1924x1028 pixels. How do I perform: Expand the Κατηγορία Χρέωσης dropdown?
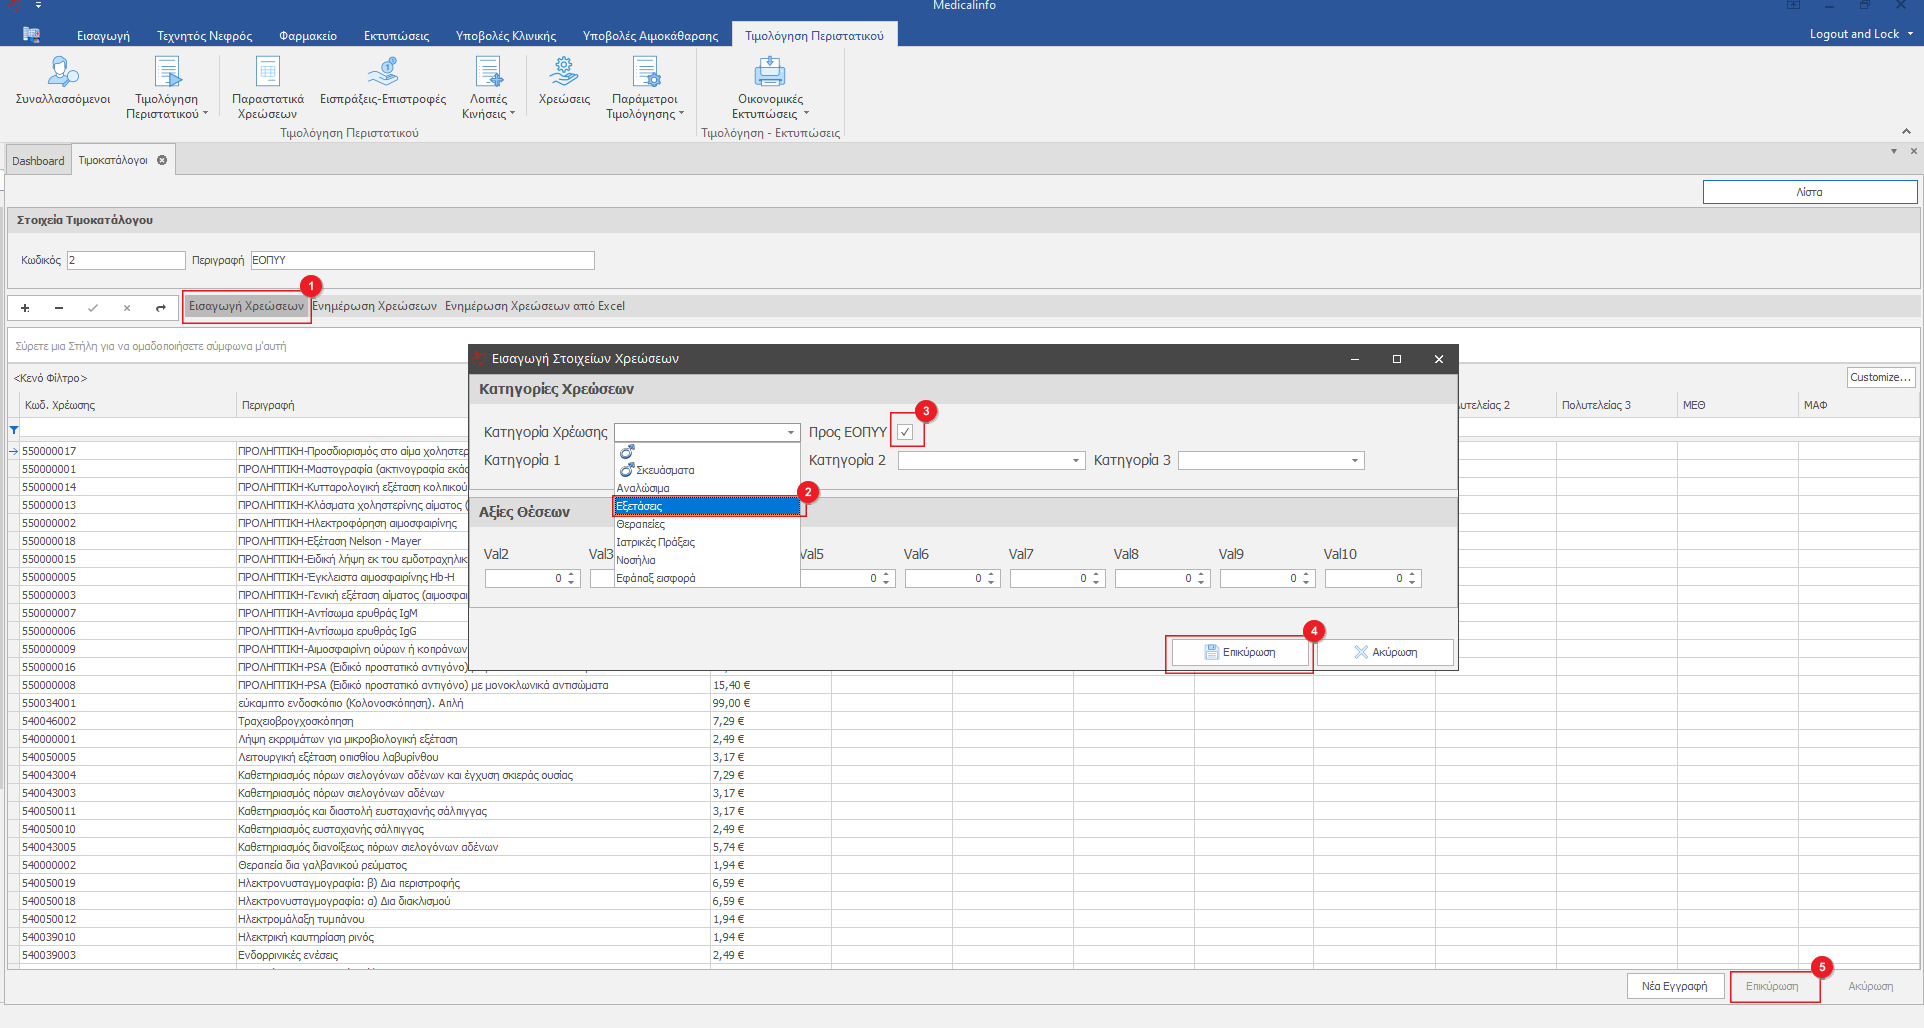pos(790,433)
